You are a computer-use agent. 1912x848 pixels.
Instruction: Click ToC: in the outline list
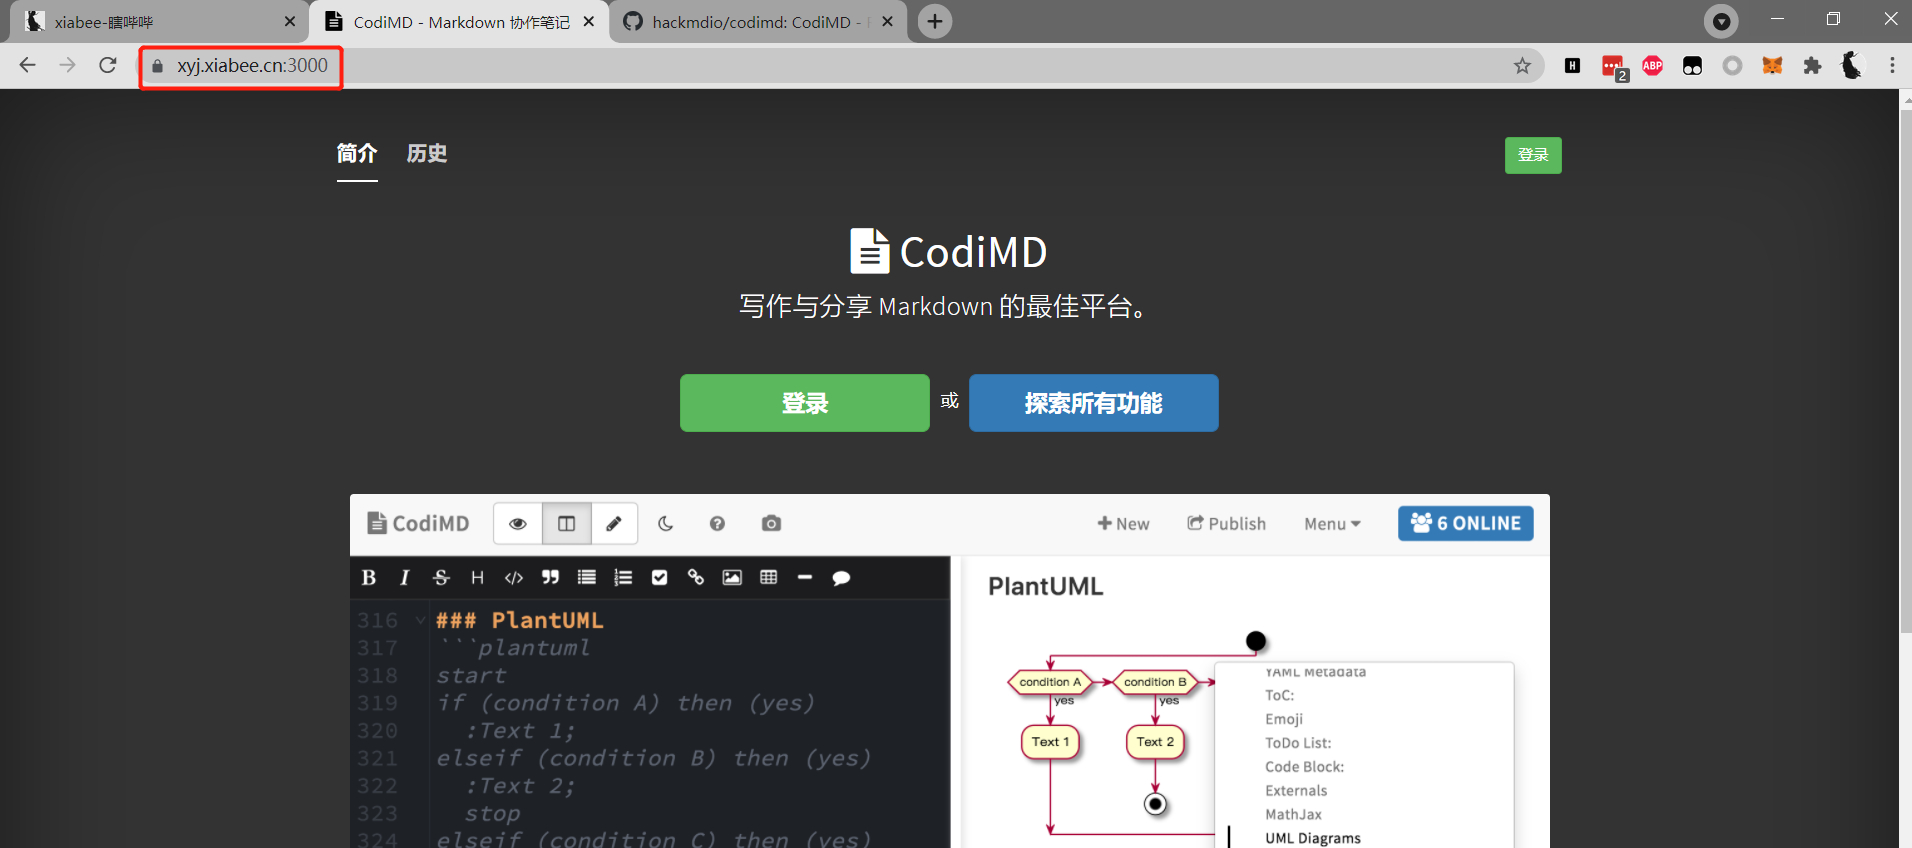coord(1279,695)
